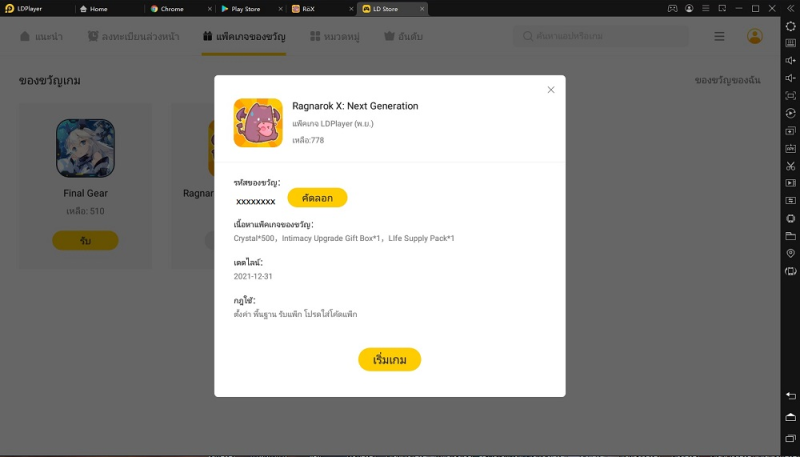
Task: Open operation recorder (sync play) icon
Action: 790,113
